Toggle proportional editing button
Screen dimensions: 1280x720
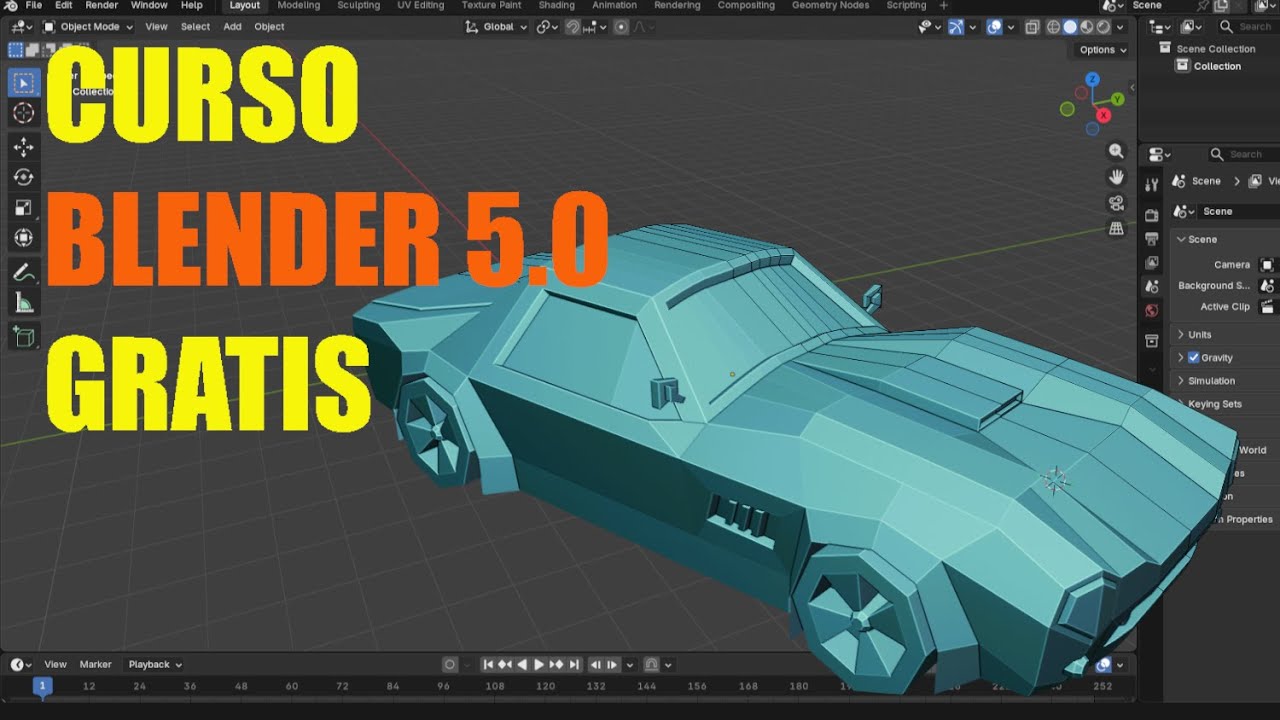pyautogui.click(x=622, y=27)
